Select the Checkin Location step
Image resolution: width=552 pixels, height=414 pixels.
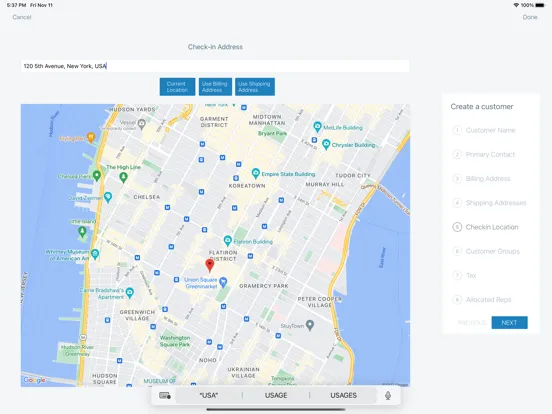tap(485, 227)
